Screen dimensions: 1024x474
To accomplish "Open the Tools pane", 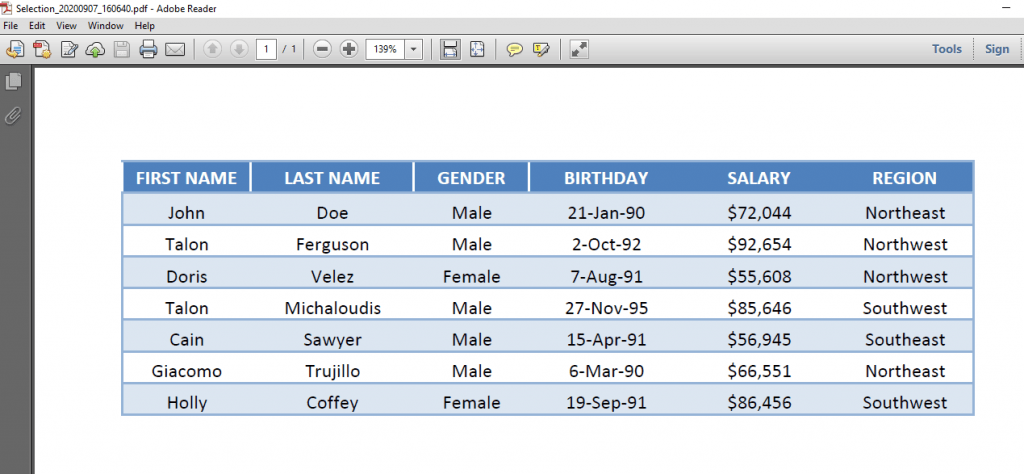I will 946,49.
